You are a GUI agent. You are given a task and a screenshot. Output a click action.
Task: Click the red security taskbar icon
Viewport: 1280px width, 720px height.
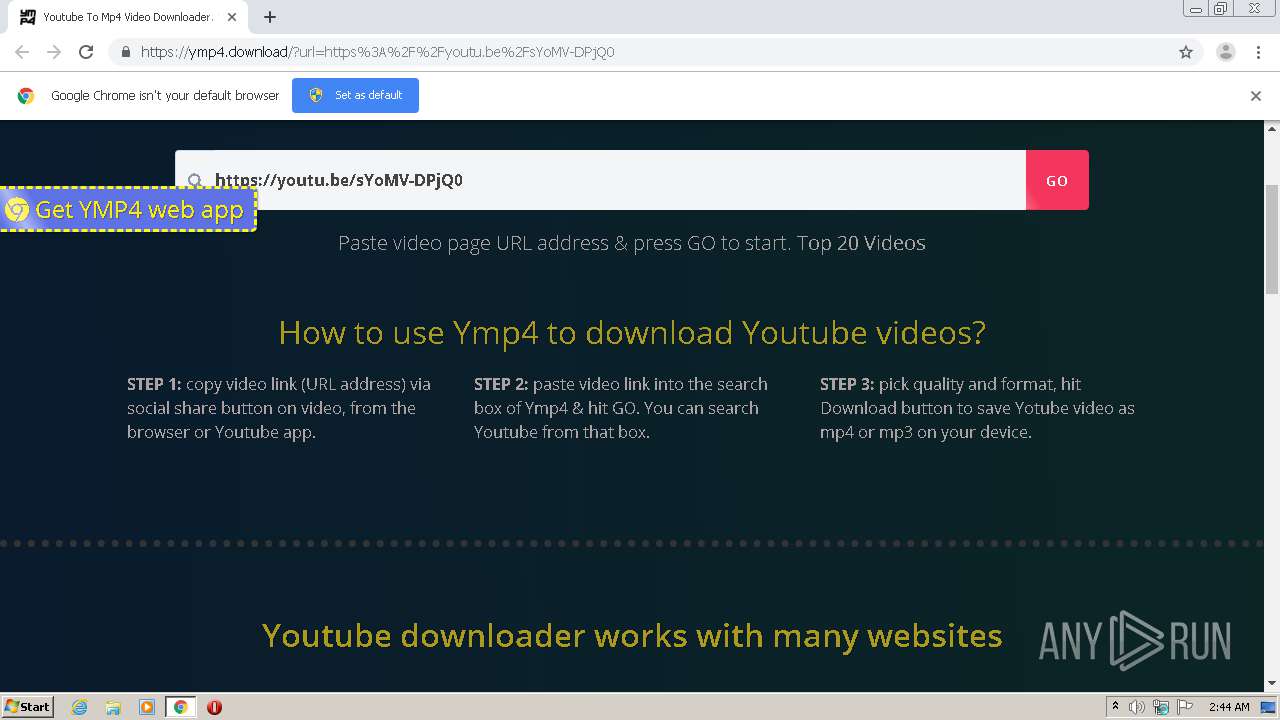[x=214, y=707]
